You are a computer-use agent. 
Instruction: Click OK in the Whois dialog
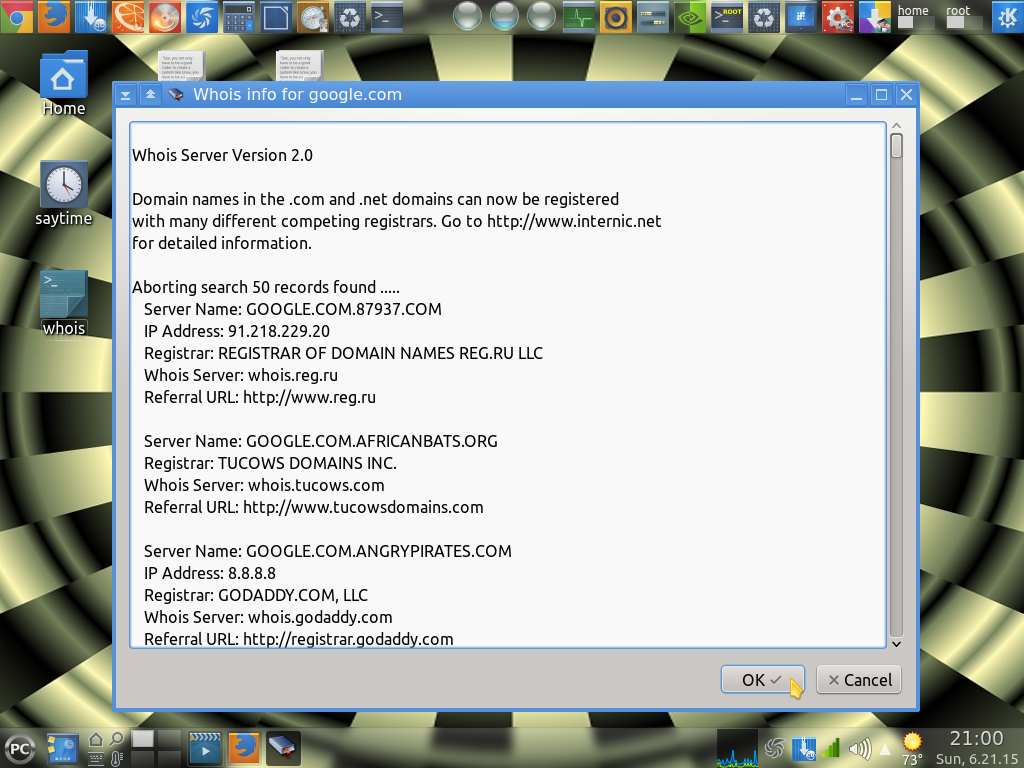[763, 680]
